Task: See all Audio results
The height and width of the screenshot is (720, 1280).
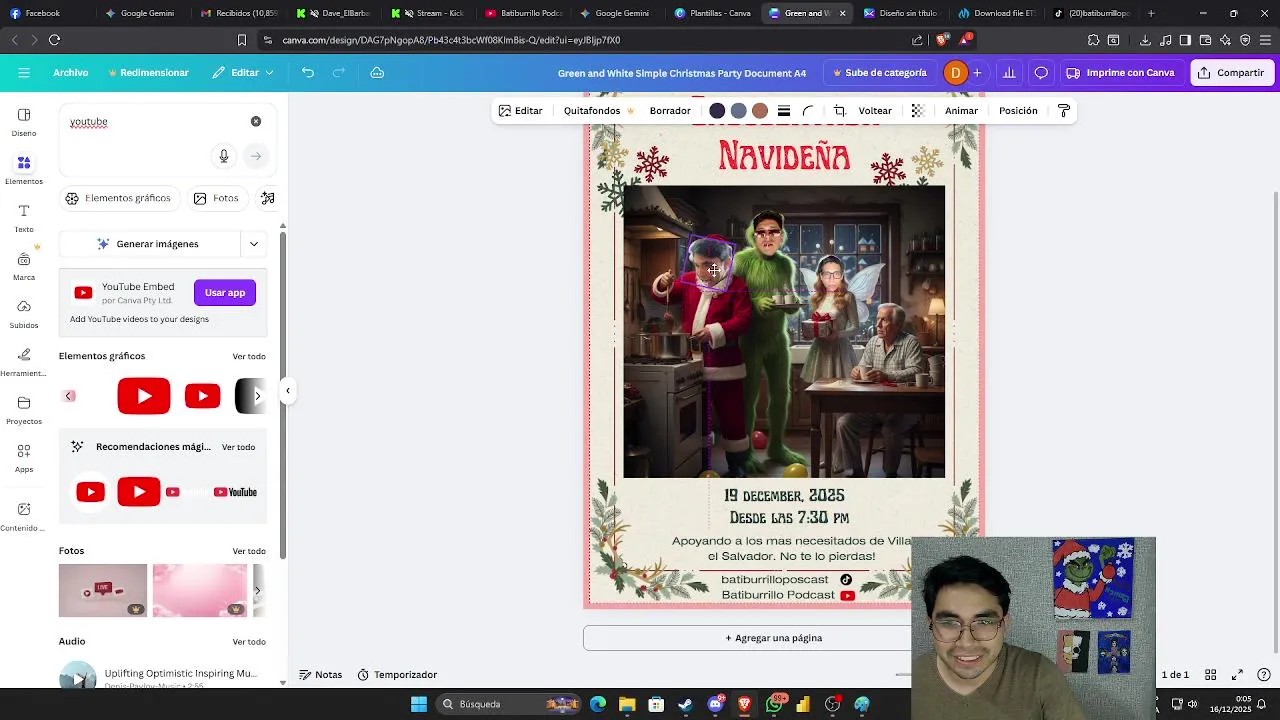Action: (249, 642)
